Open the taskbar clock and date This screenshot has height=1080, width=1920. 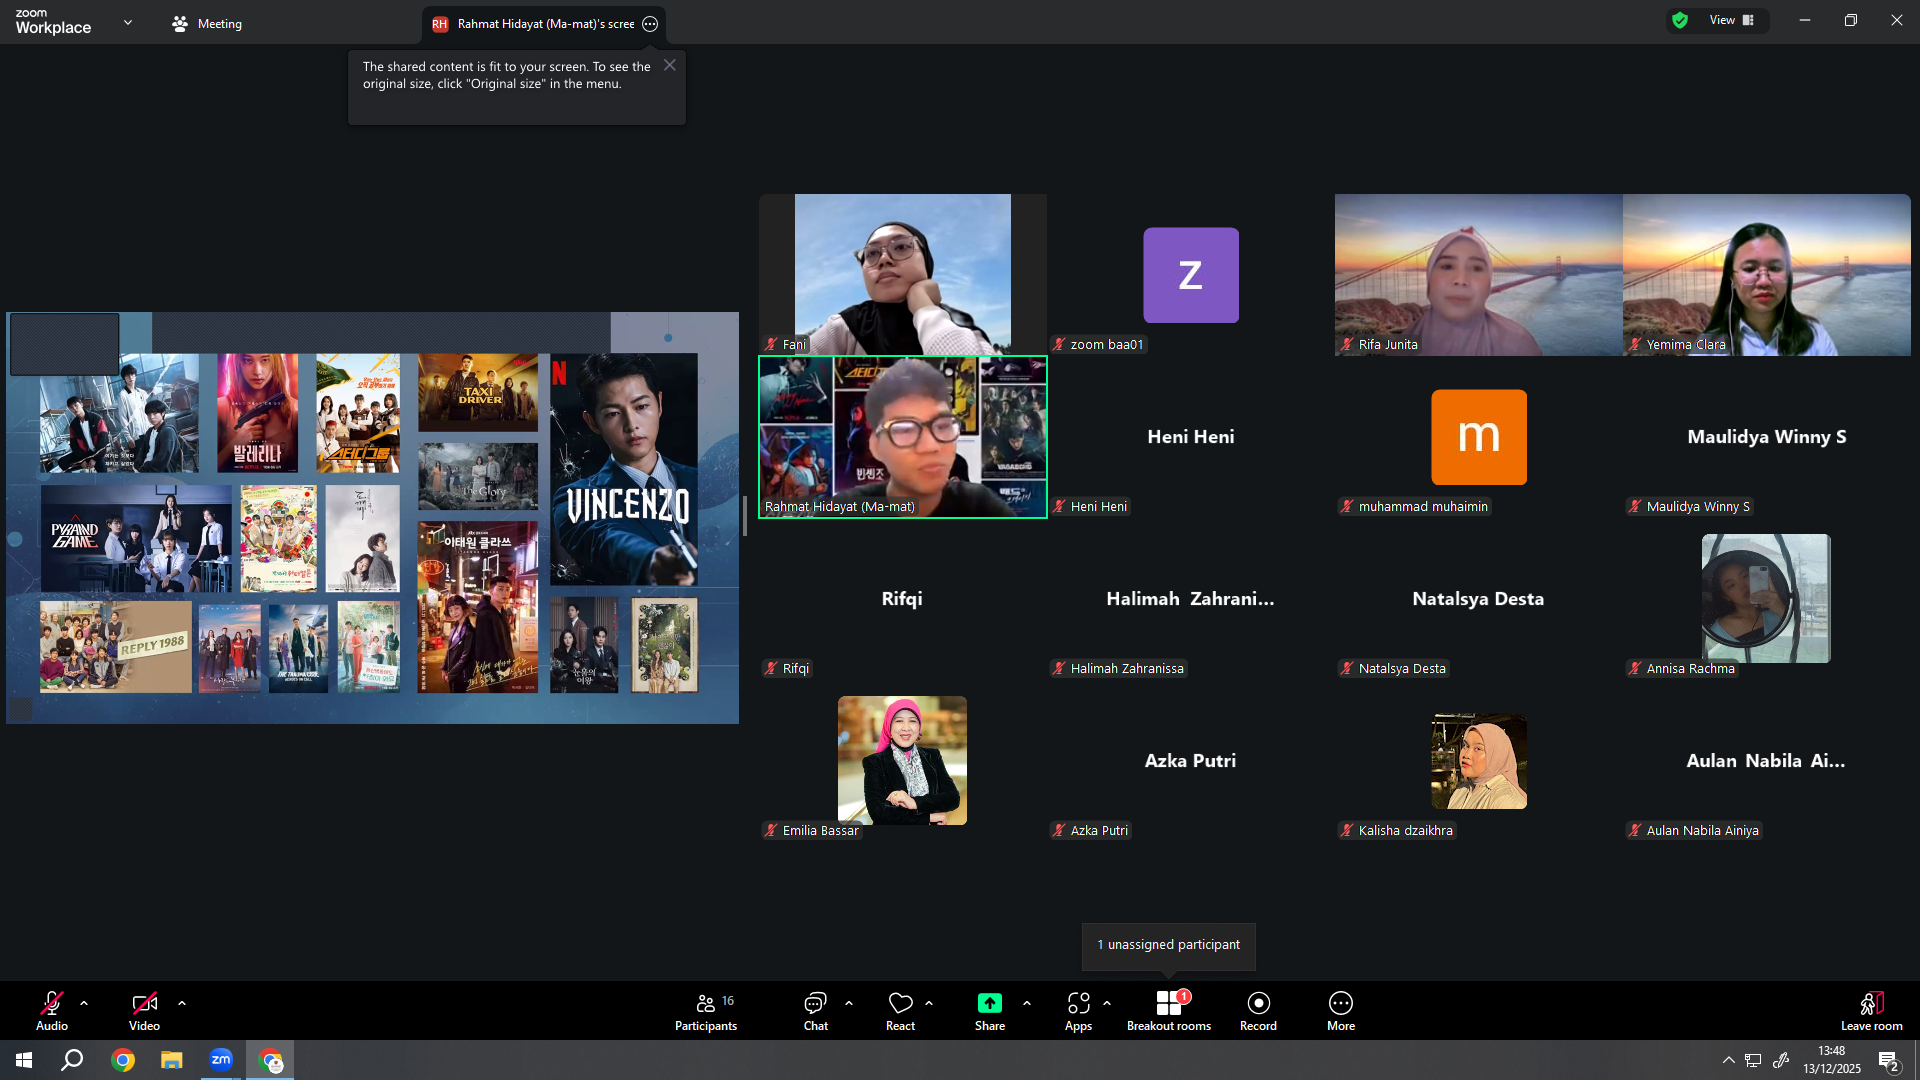coord(1832,1060)
